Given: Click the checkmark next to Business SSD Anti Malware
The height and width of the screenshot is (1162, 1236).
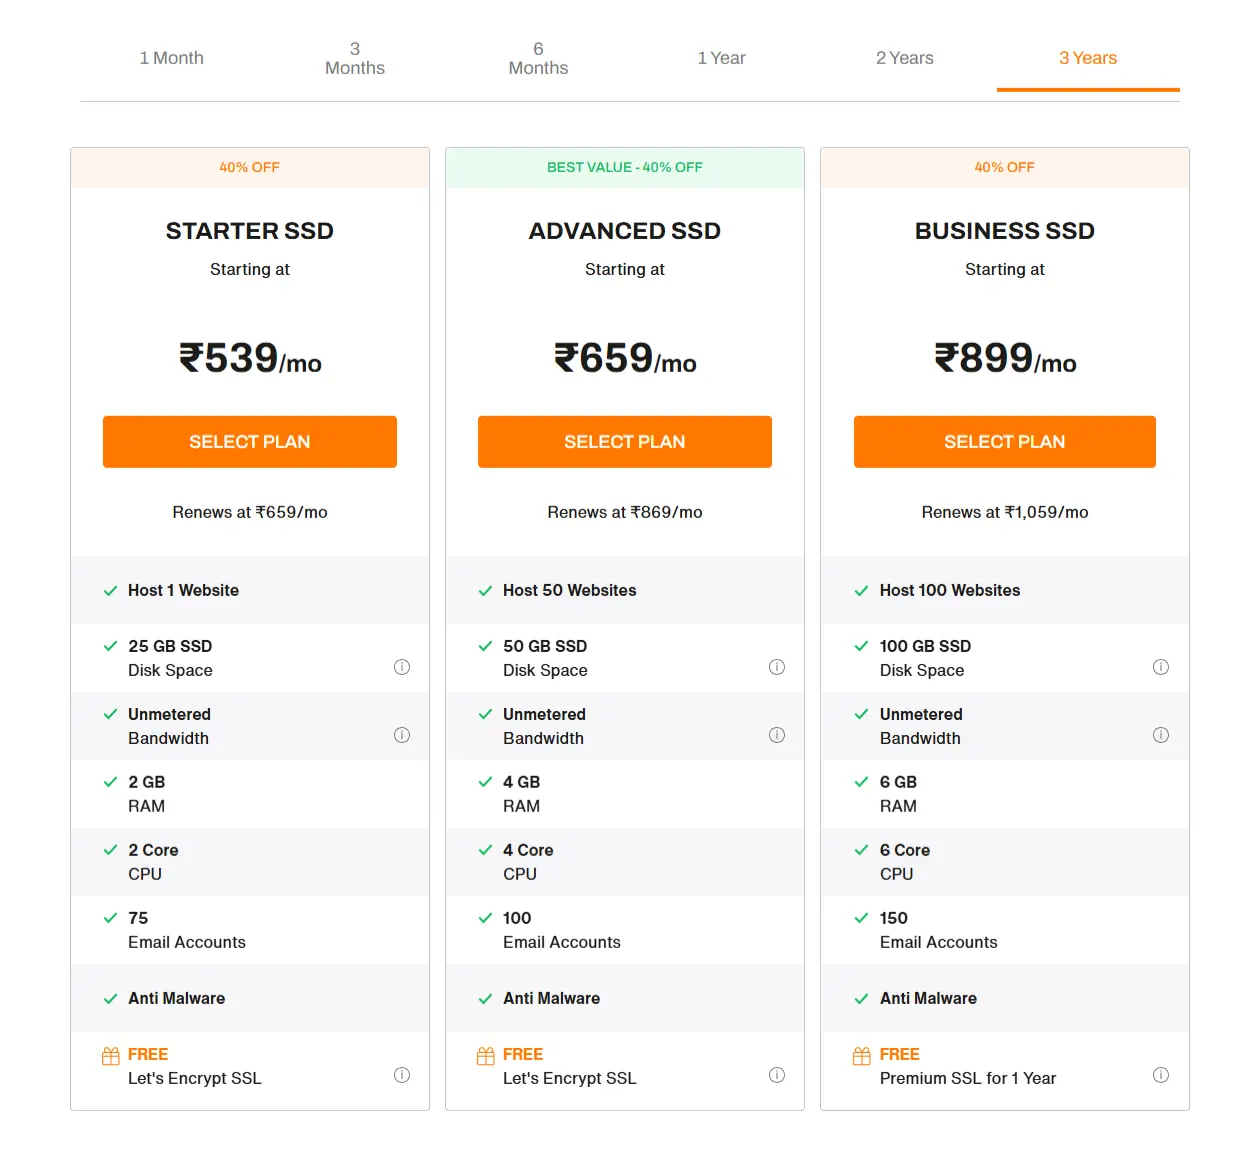Looking at the screenshot, I should [x=861, y=998].
